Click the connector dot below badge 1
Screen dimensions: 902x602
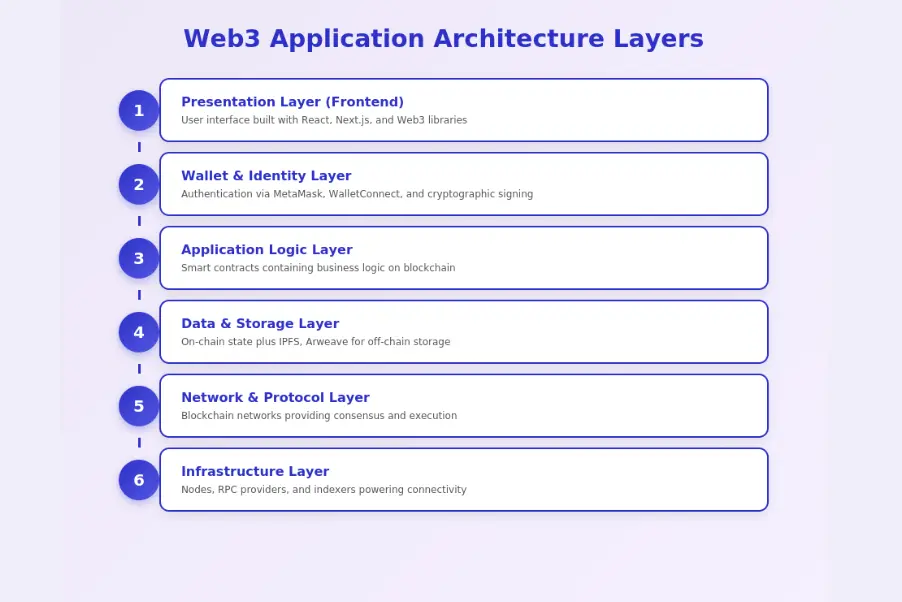[138, 147]
